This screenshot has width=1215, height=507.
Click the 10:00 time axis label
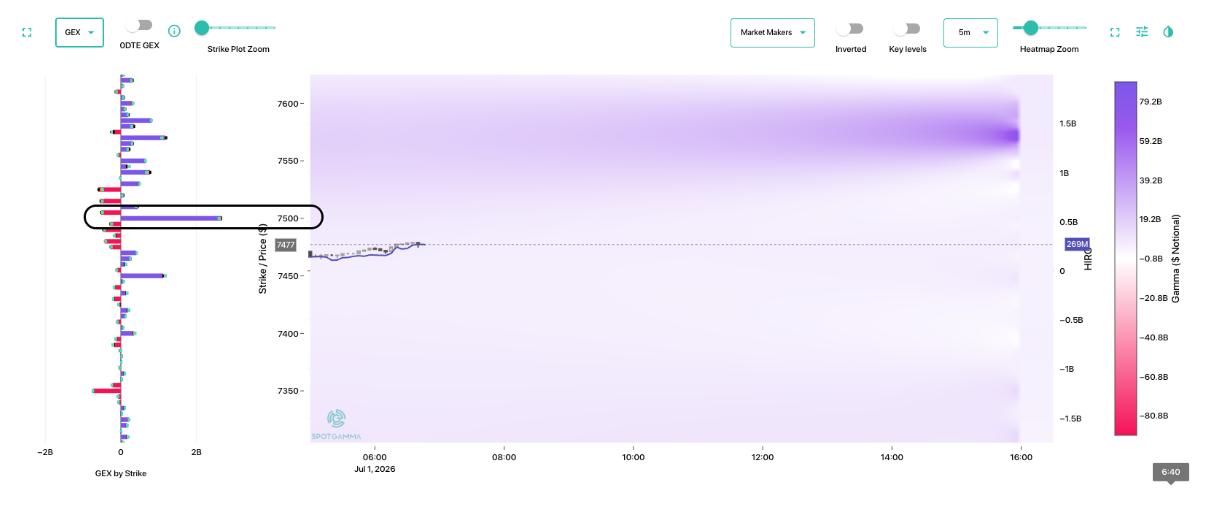[x=633, y=457]
